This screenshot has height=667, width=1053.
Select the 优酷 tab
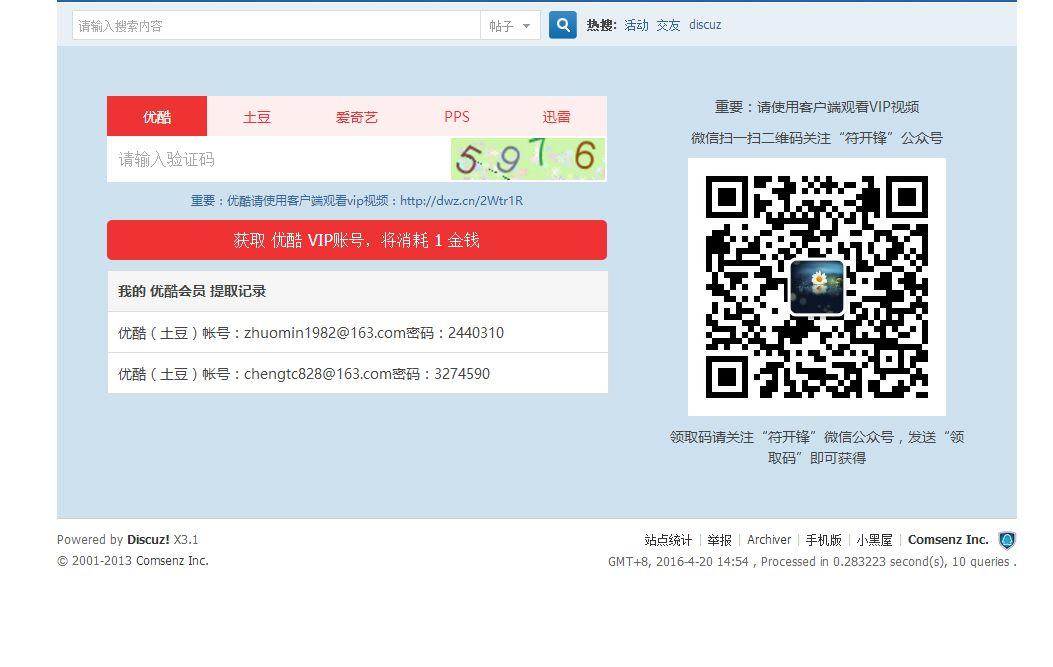(x=157, y=116)
